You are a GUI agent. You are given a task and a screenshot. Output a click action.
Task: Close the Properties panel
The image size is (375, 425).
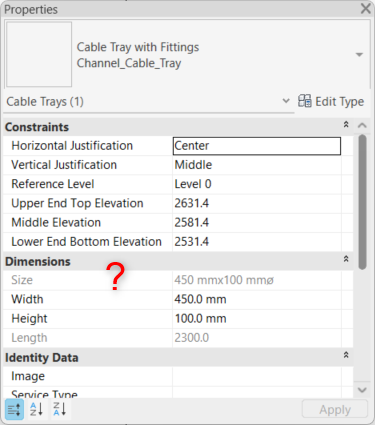pos(366,8)
